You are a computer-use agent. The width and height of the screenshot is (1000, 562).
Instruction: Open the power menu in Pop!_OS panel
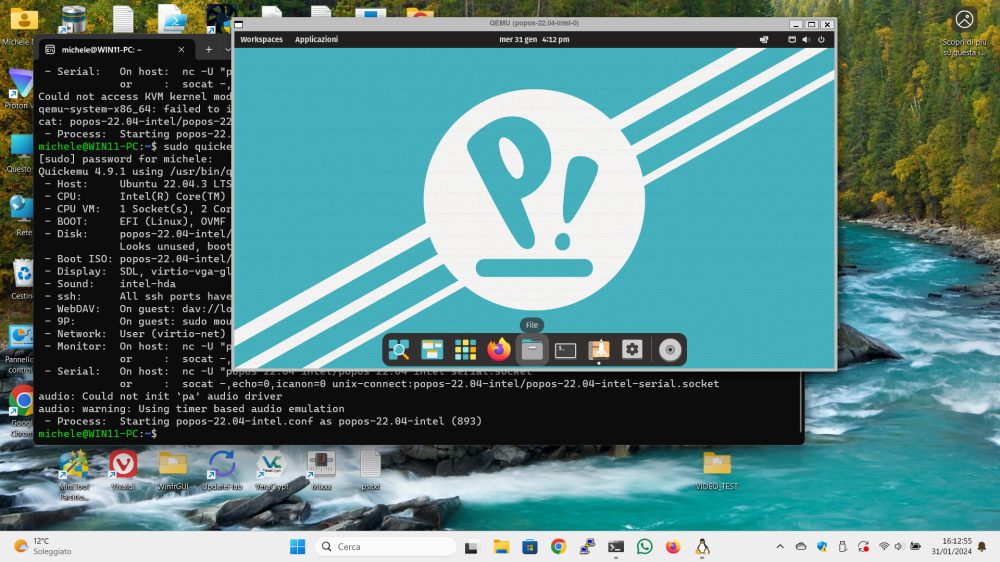click(x=821, y=39)
